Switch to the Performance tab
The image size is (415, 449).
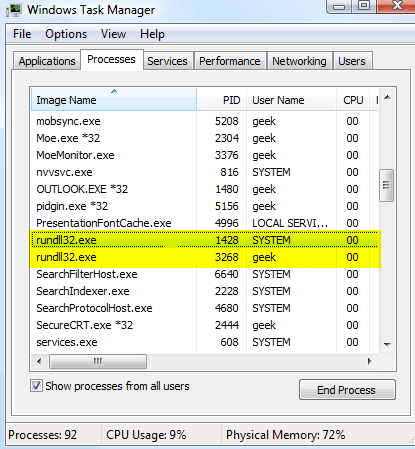pos(230,61)
